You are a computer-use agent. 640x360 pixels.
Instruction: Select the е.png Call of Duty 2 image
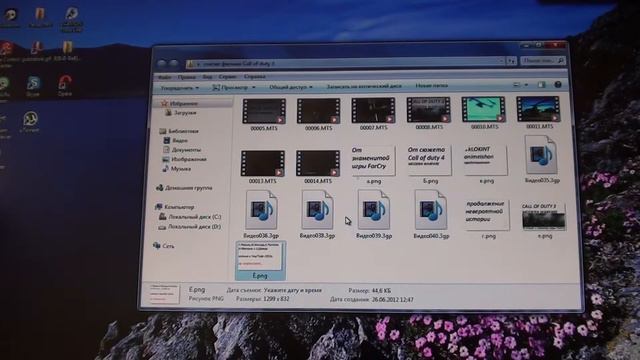(544, 216)
